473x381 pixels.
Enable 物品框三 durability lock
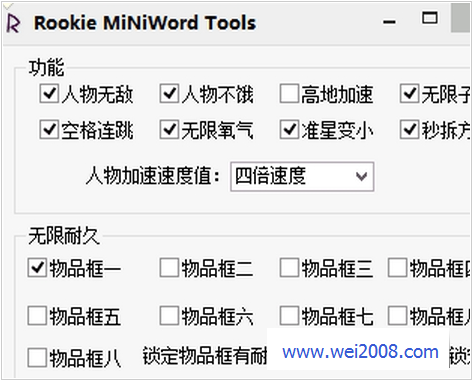289,268
